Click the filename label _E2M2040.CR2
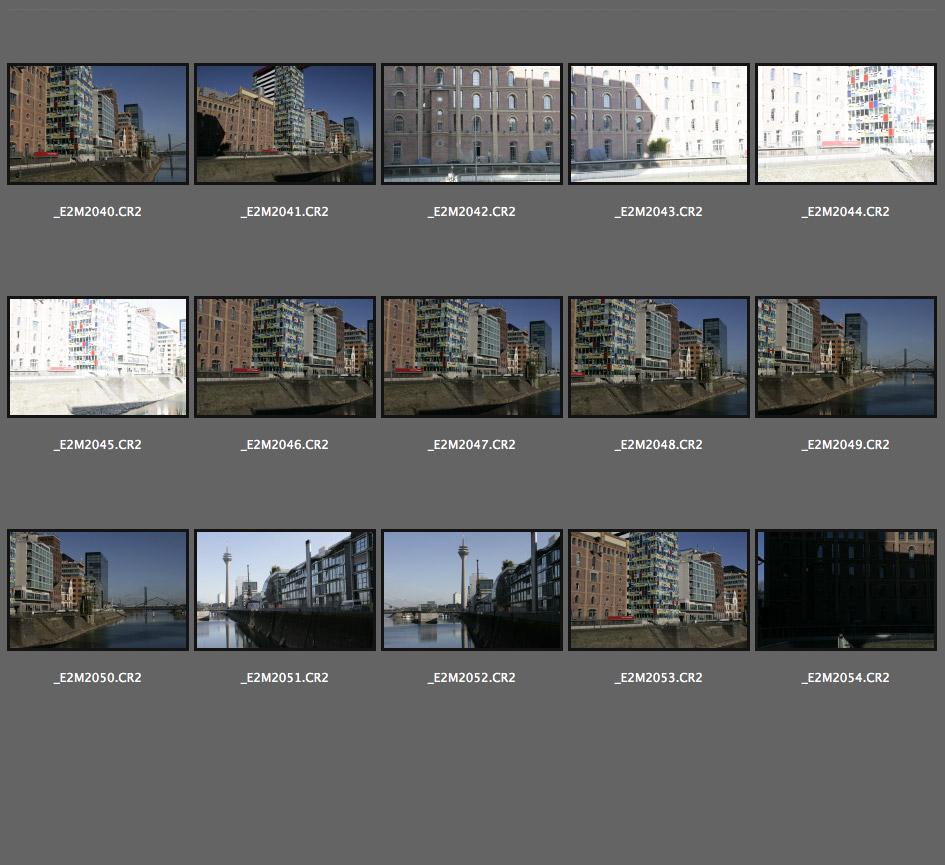The height and width of the screenshot is (865, 945). pyautogui.click(x=98, y=212)
